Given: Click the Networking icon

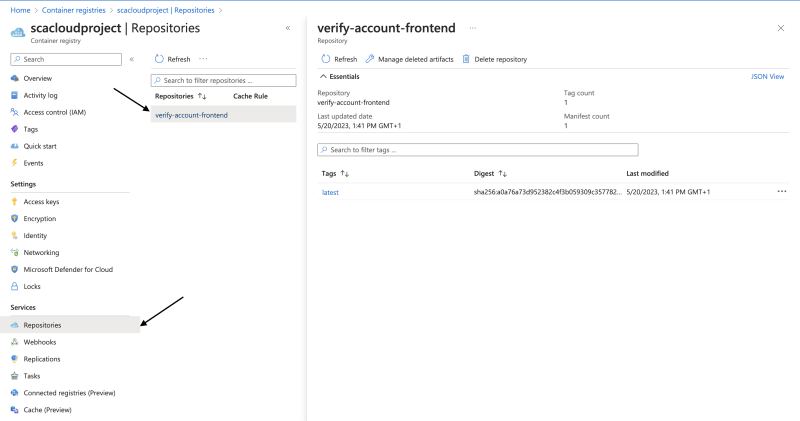Looking at the screenshot, I should pos(14,252).
